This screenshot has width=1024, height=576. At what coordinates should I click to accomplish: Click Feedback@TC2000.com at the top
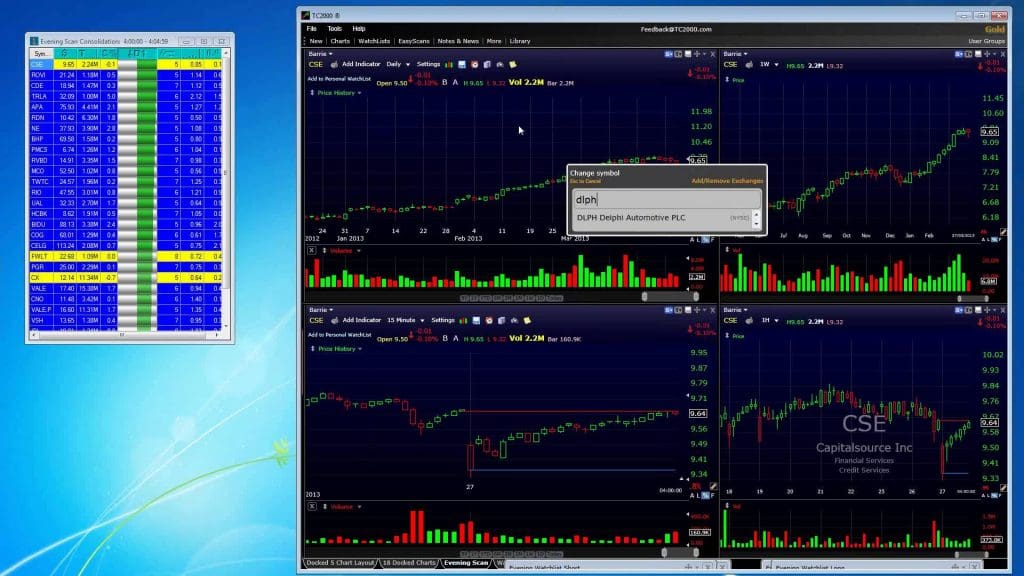coord(676,29)
